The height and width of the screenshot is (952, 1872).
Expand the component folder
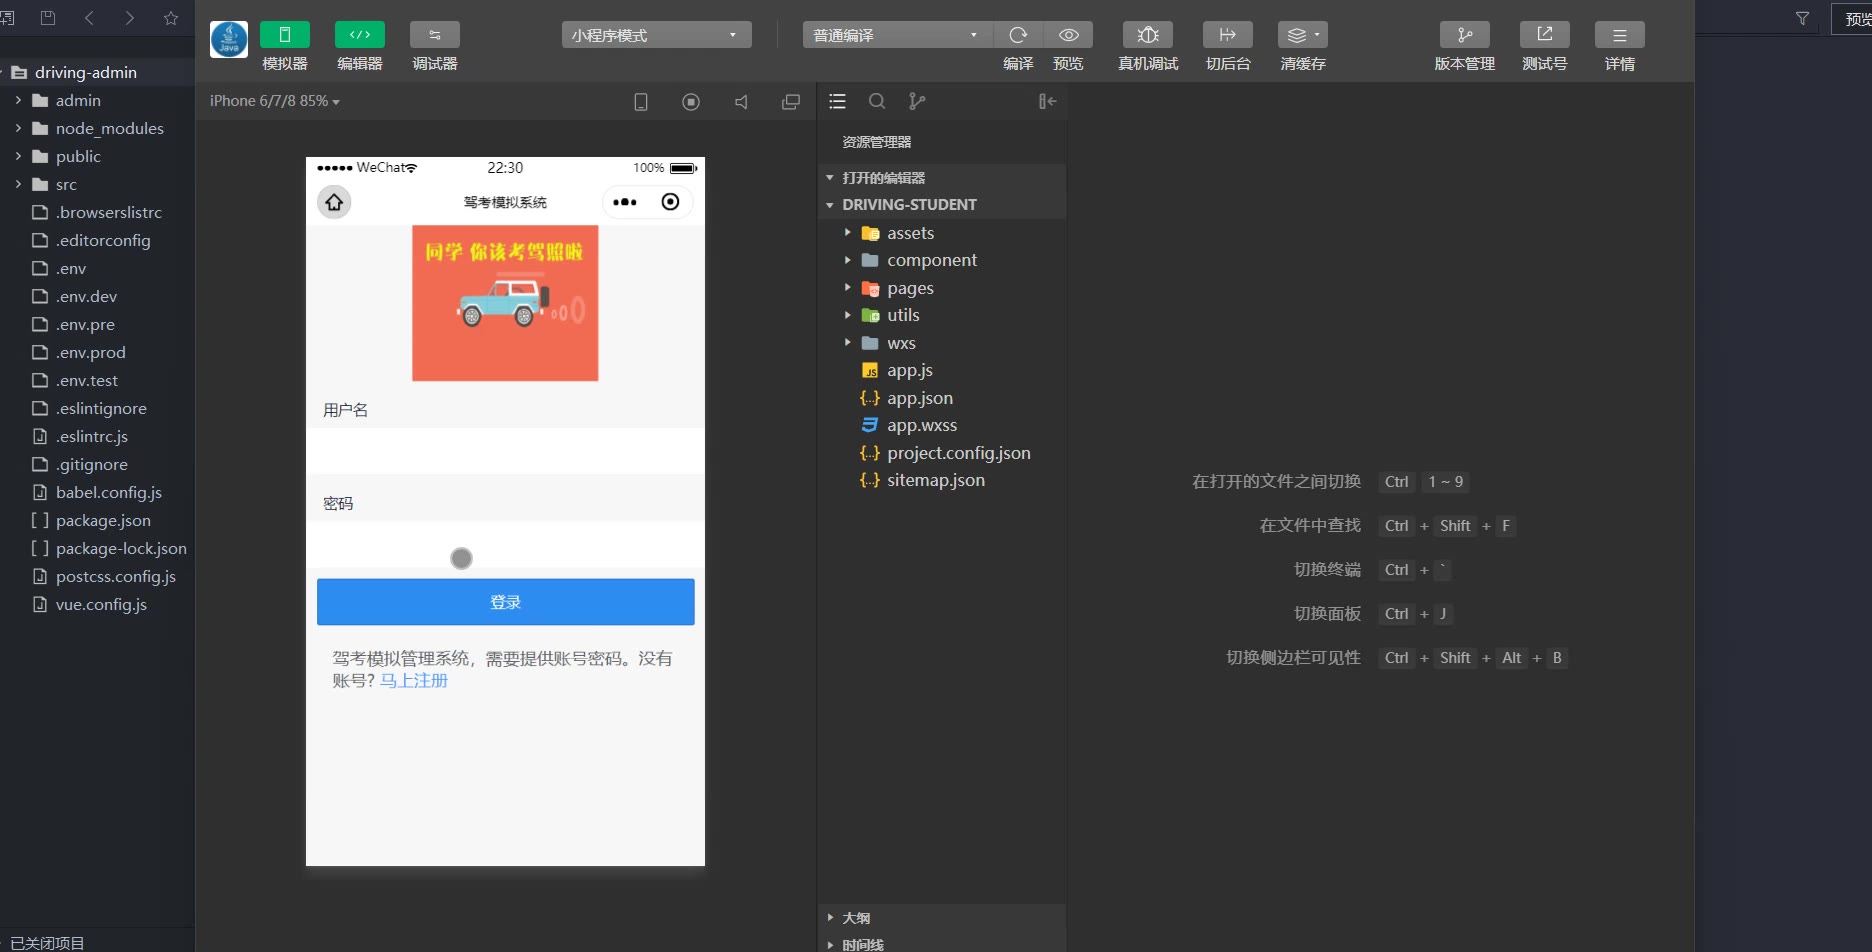942,260
